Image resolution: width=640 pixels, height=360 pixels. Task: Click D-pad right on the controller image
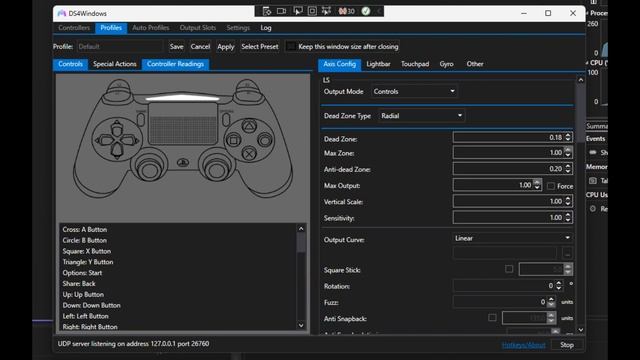pyautogui.click(x=130, y=140)
